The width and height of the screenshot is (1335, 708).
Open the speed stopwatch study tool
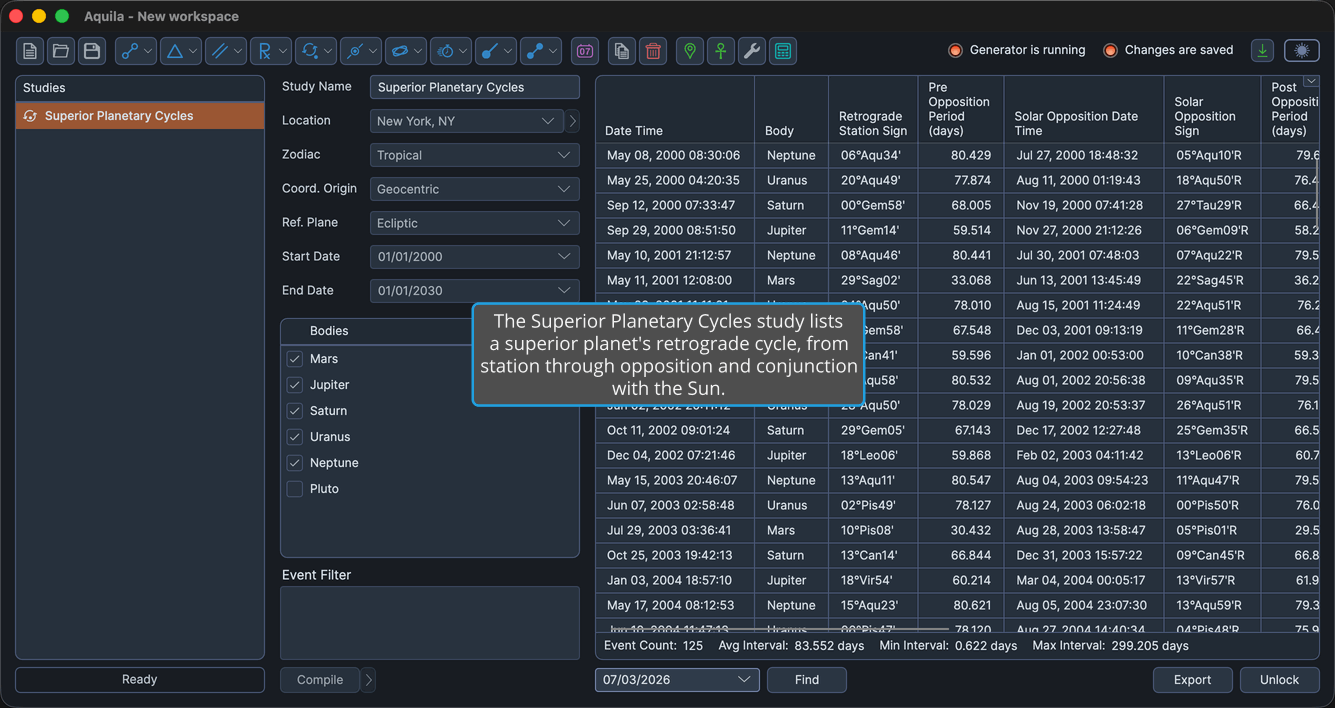click(451, 51)
